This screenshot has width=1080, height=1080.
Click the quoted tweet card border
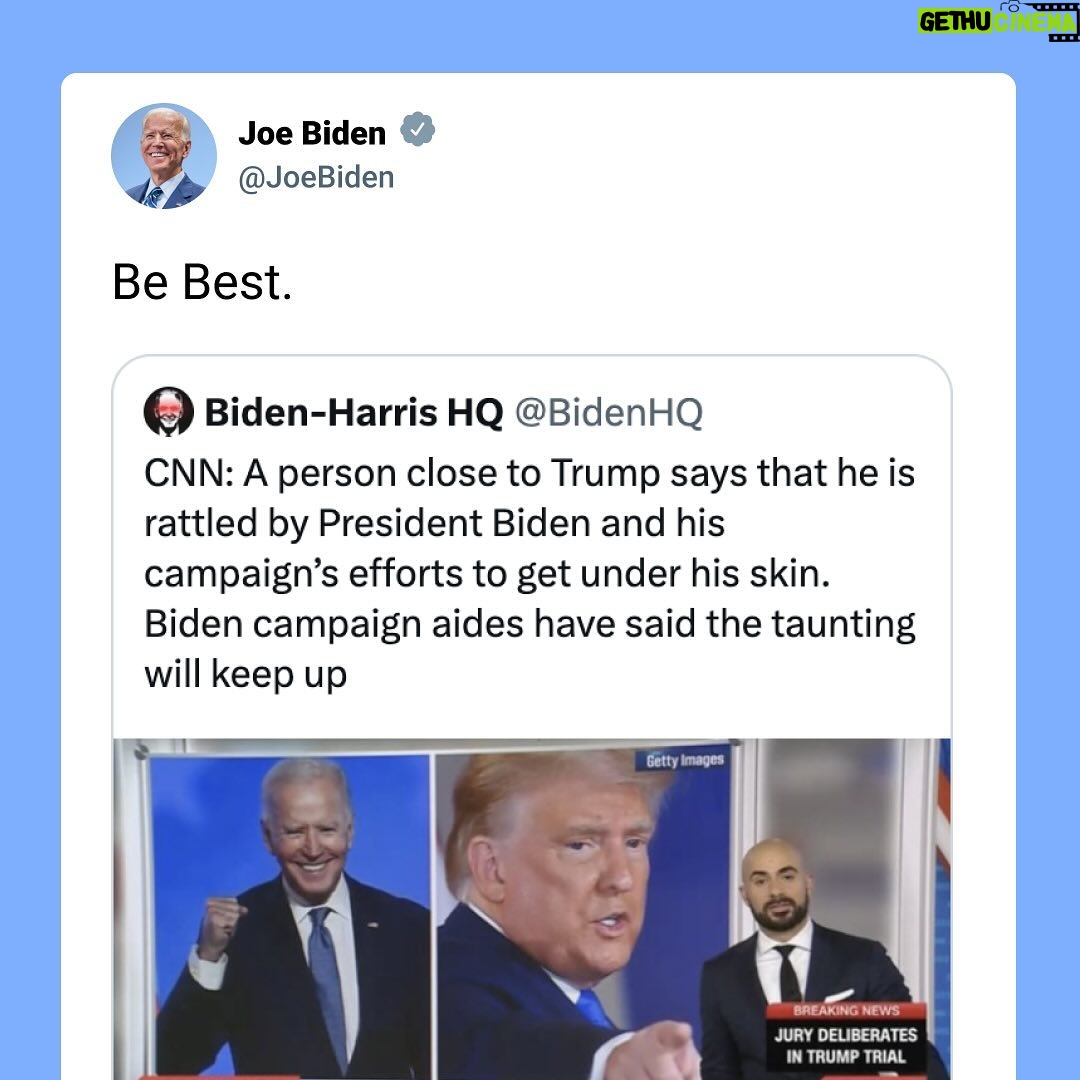click(532, 356)
